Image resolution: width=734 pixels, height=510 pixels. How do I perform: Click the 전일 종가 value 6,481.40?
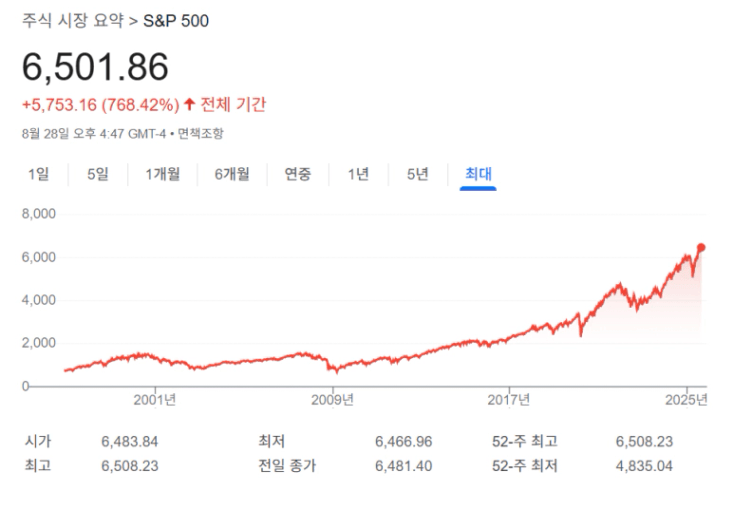404,466
